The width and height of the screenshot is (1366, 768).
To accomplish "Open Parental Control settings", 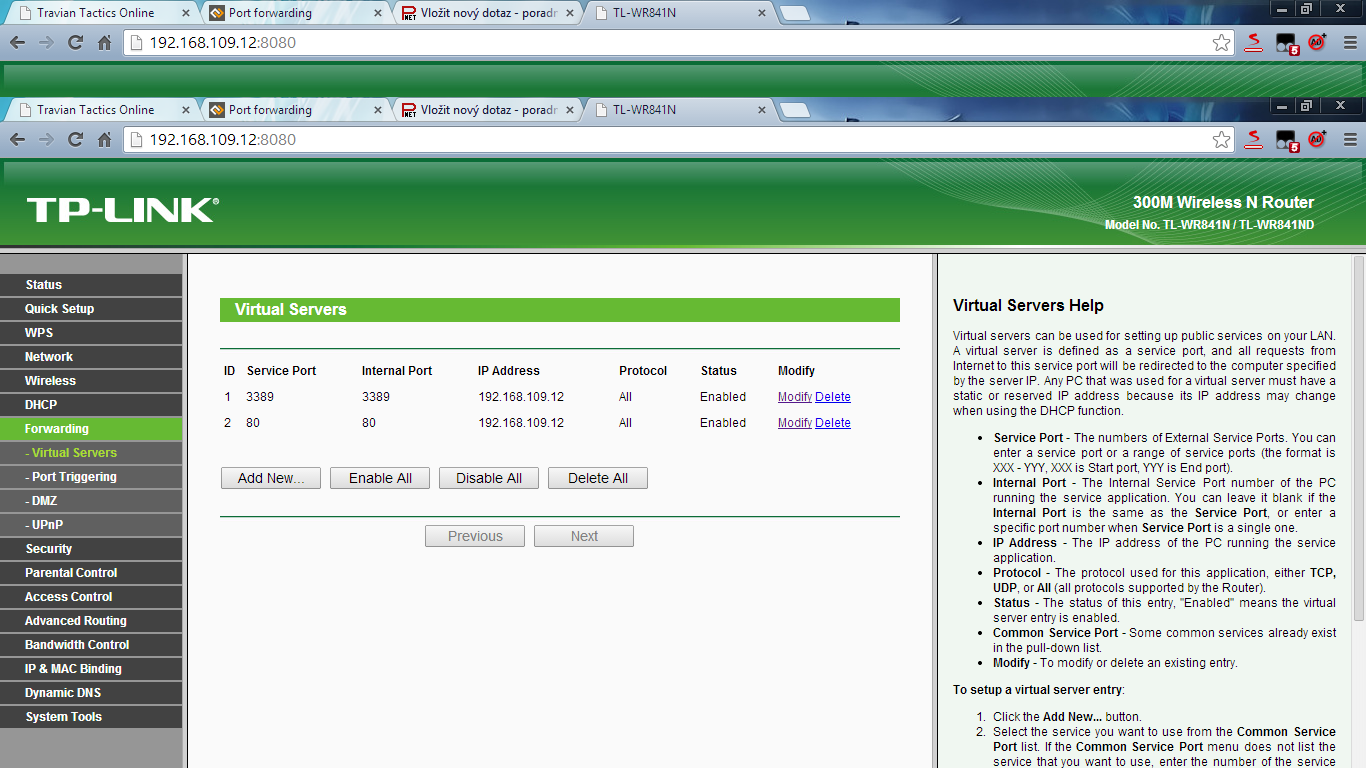I will [x=91, y=573].
